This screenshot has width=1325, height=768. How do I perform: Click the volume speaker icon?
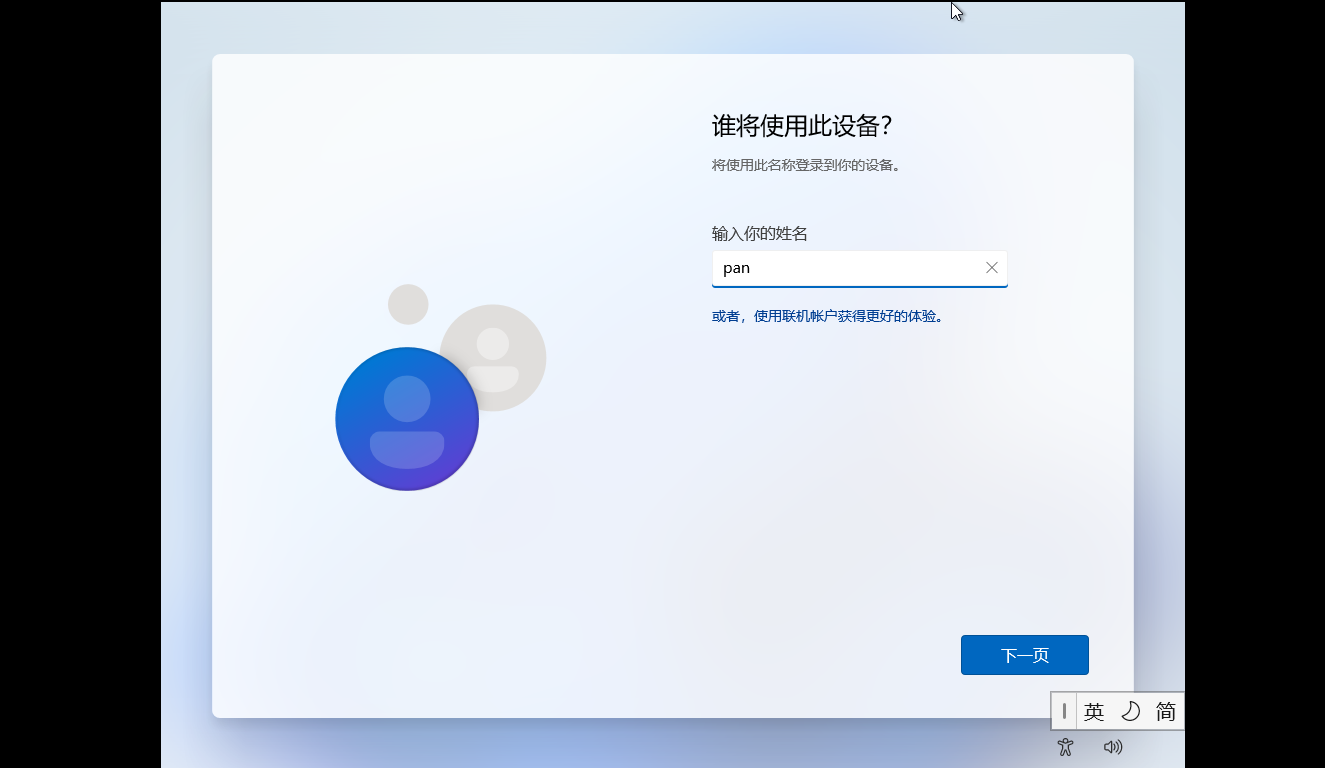1113,747
